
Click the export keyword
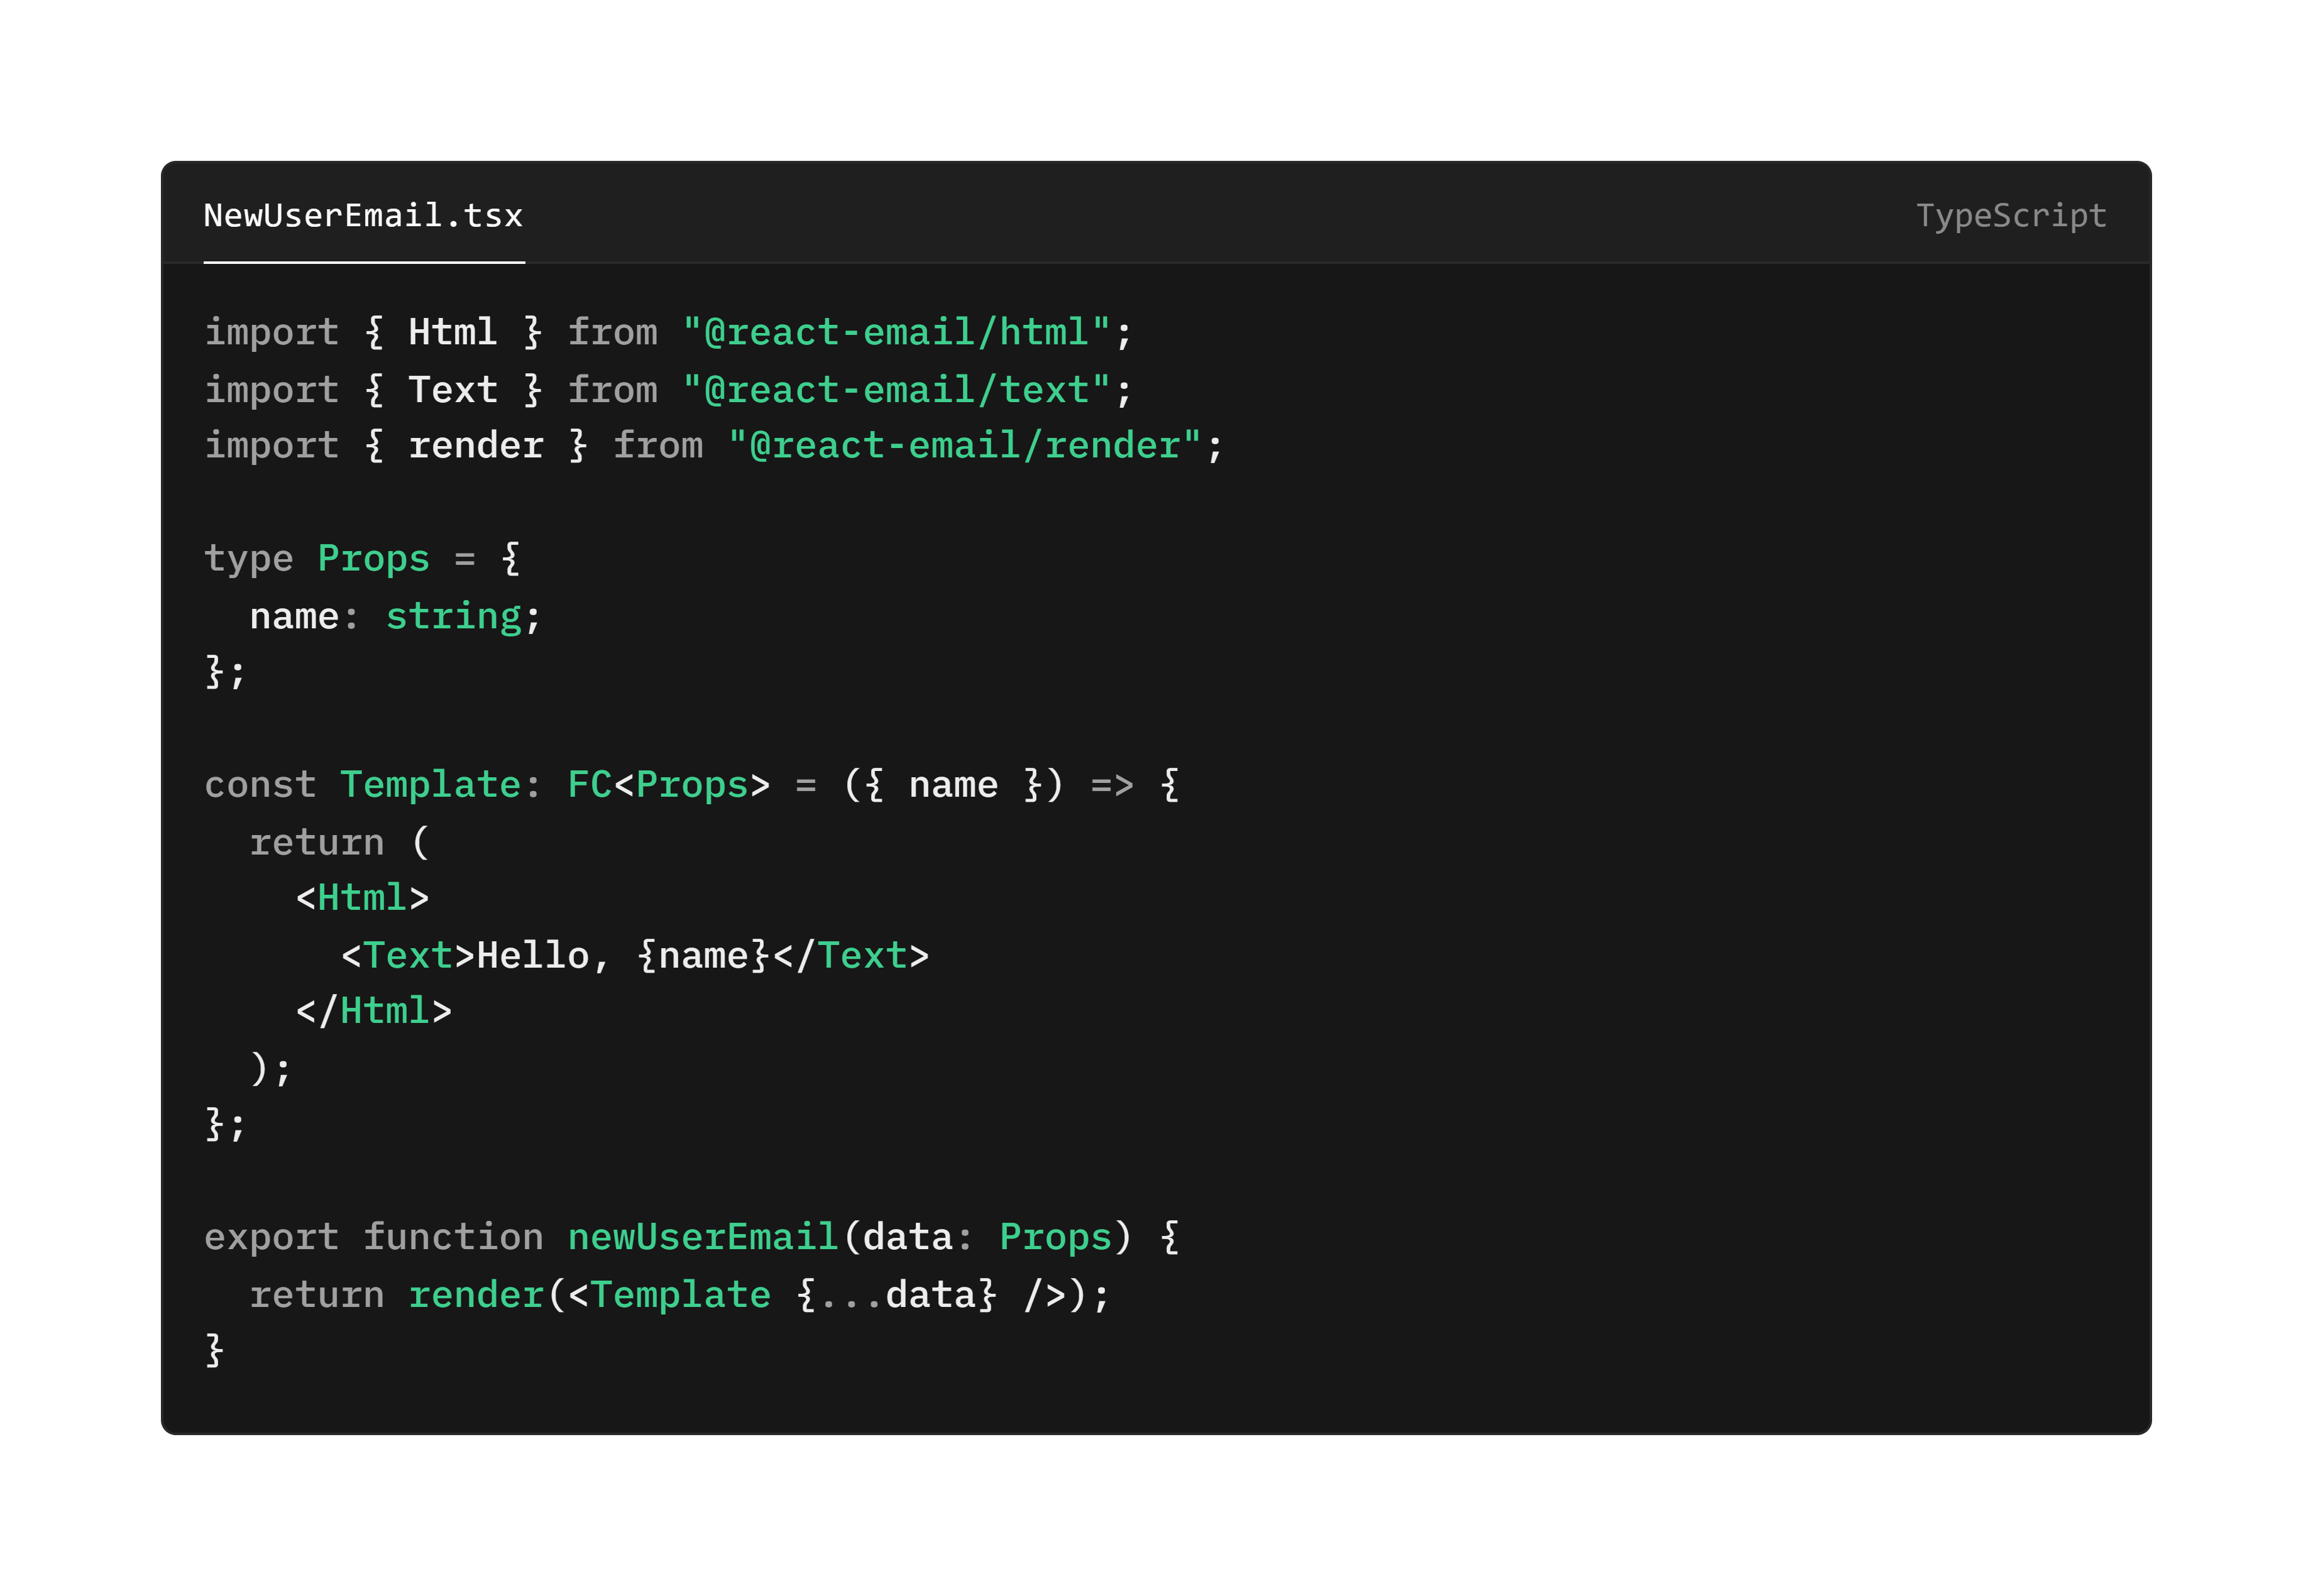tap(271, 1237)
